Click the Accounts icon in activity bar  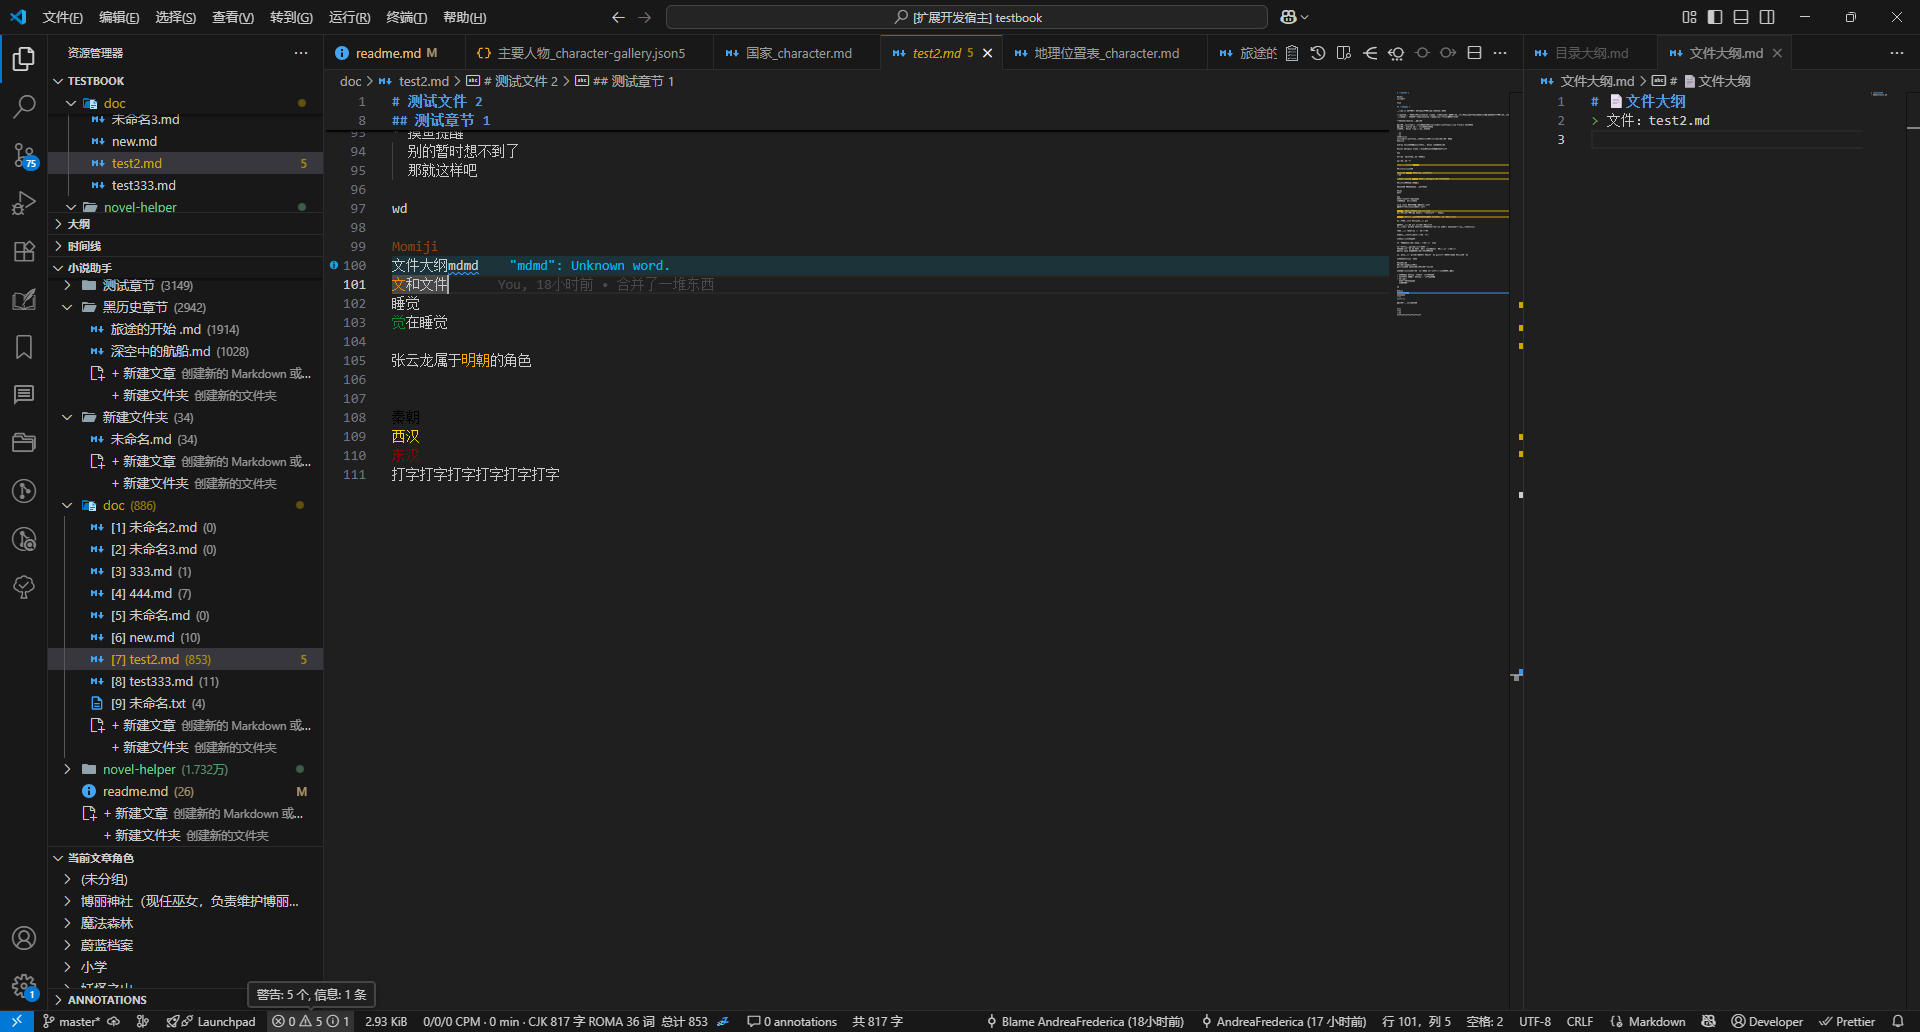[x=24, y=938]
